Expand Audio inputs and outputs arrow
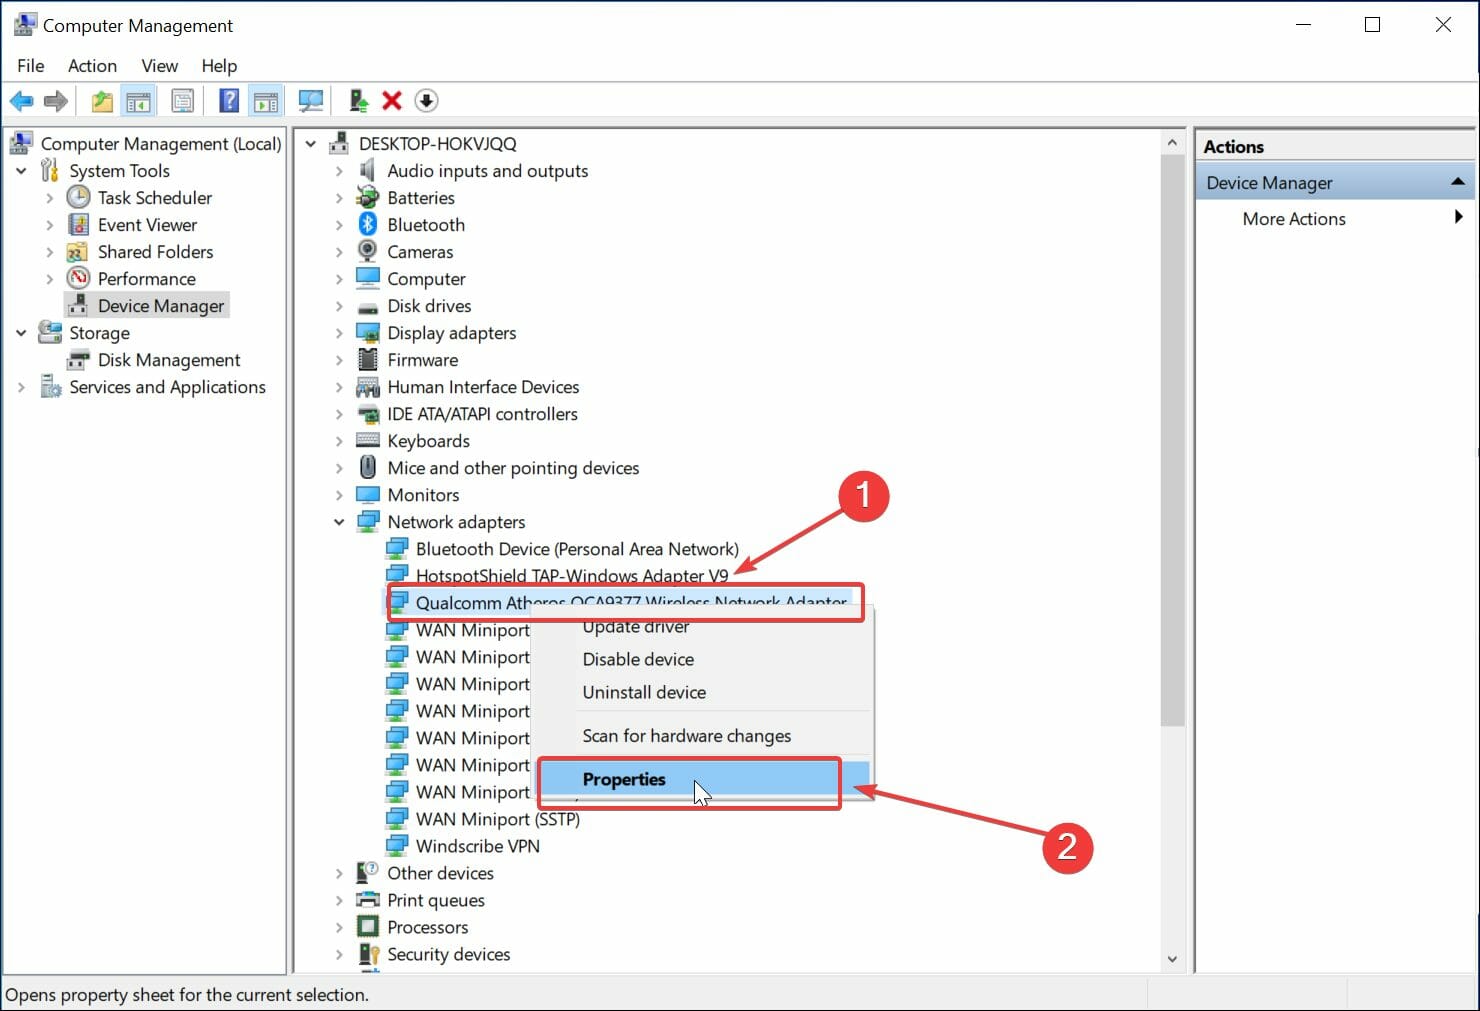The height and width of the screenshot is (1011, 1480). pyautogui.click(x=339, y=171)
